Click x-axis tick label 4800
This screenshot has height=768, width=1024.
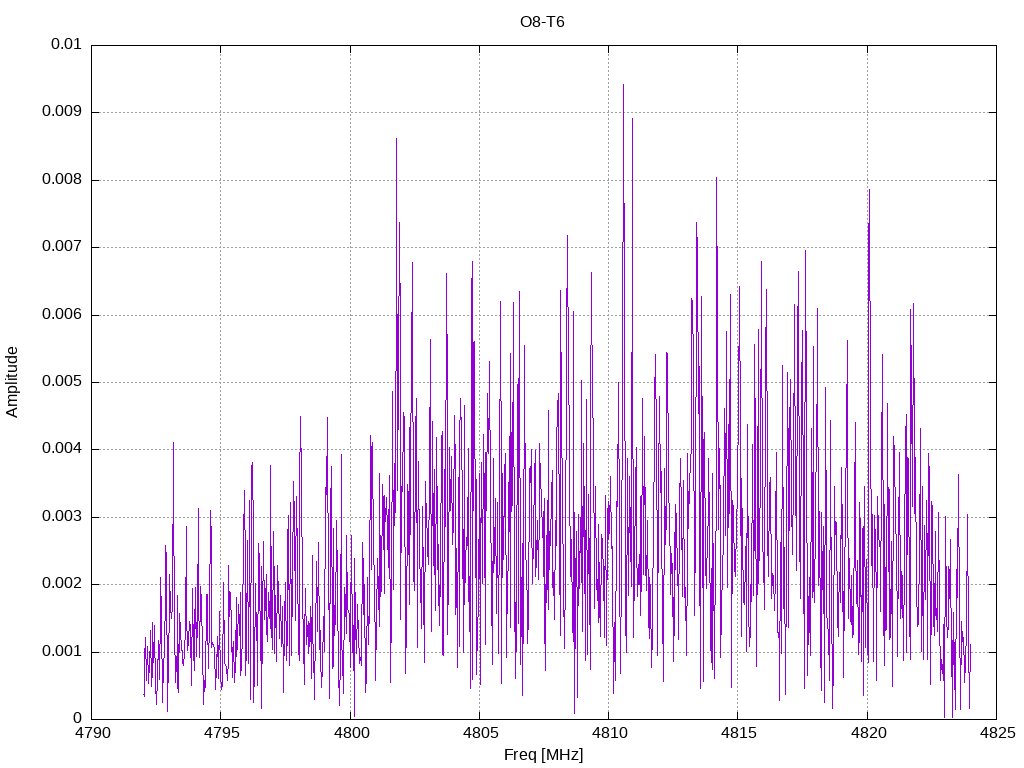(351, 733)
